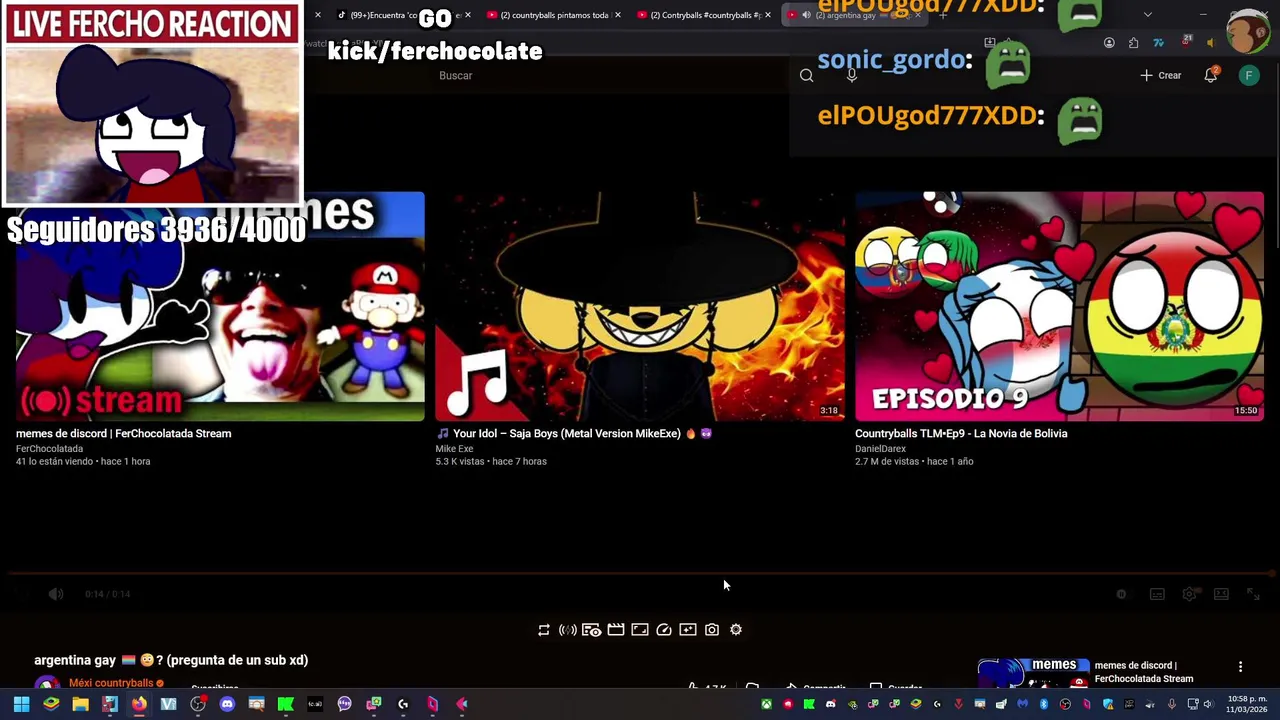Image resolution: width=1280 pixels, height=720 pixels.
Task: Open title memes de discord | FerChocolatada Stream
Action: [123, 433]
